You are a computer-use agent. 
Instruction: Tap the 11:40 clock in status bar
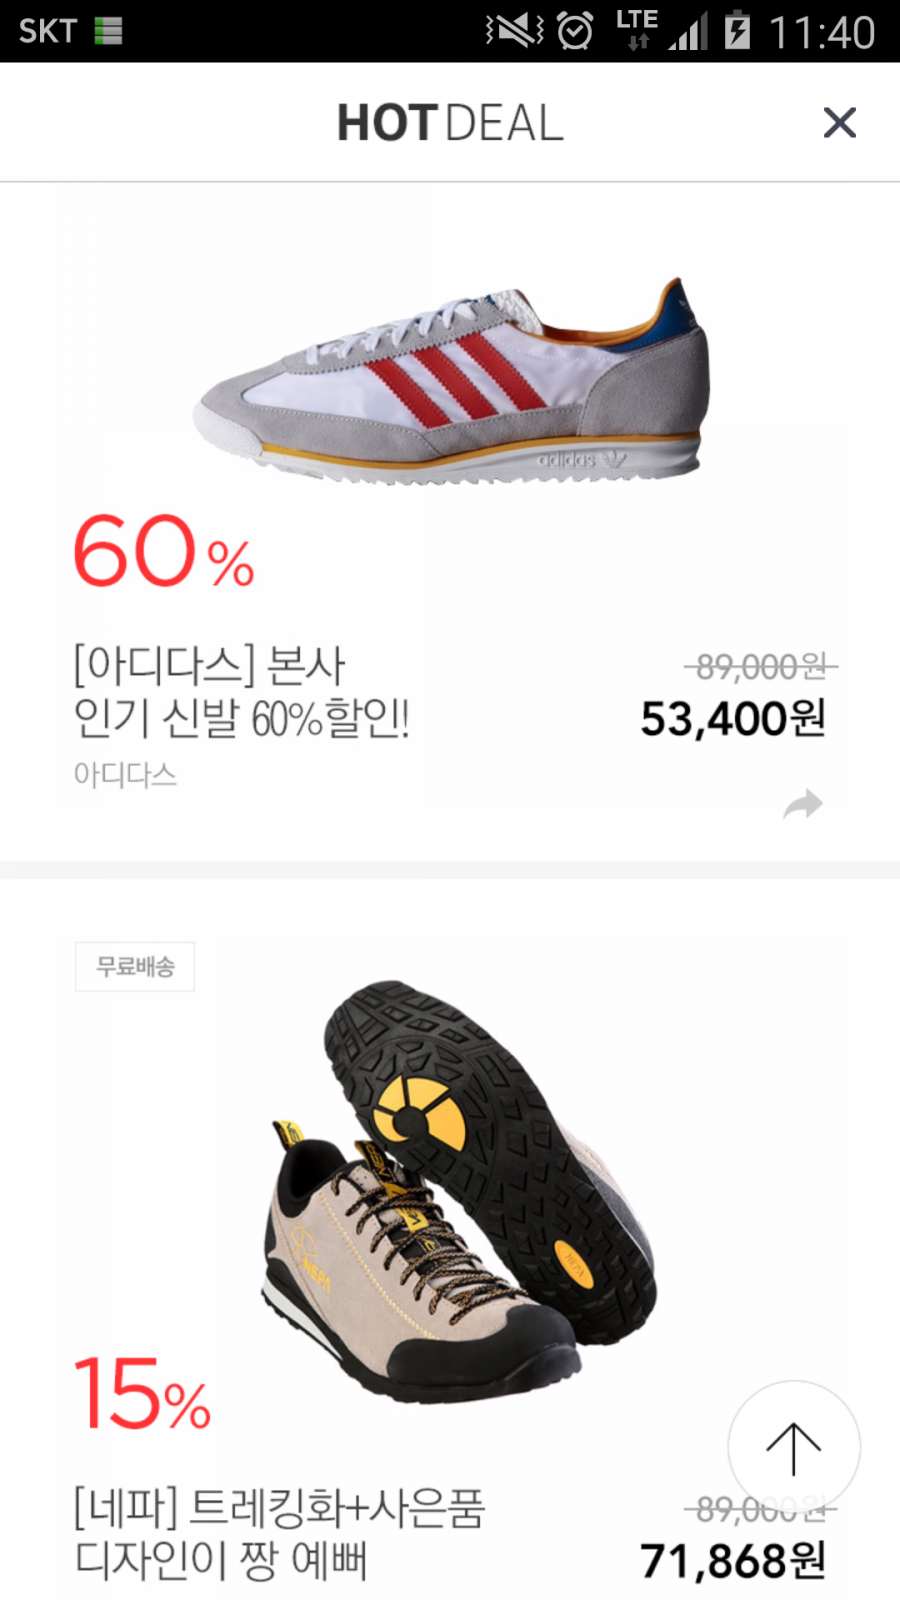pyautogui.click(x=822, y=32)
